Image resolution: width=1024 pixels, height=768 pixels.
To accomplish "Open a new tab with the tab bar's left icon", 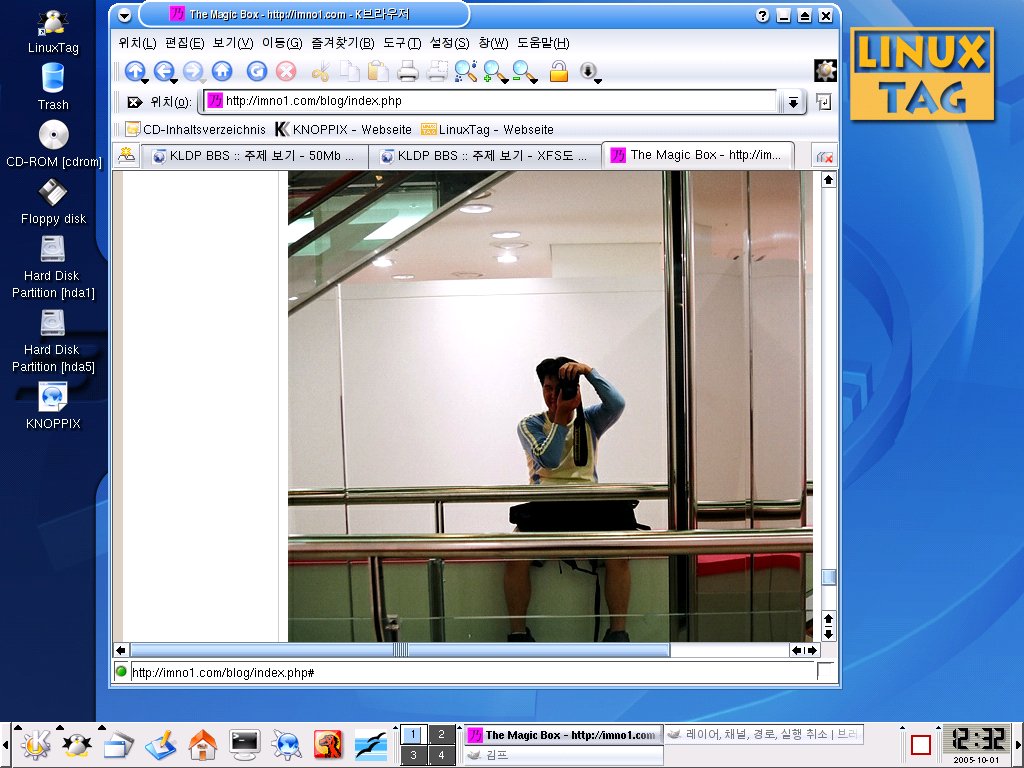I will [x=127, y=155].
